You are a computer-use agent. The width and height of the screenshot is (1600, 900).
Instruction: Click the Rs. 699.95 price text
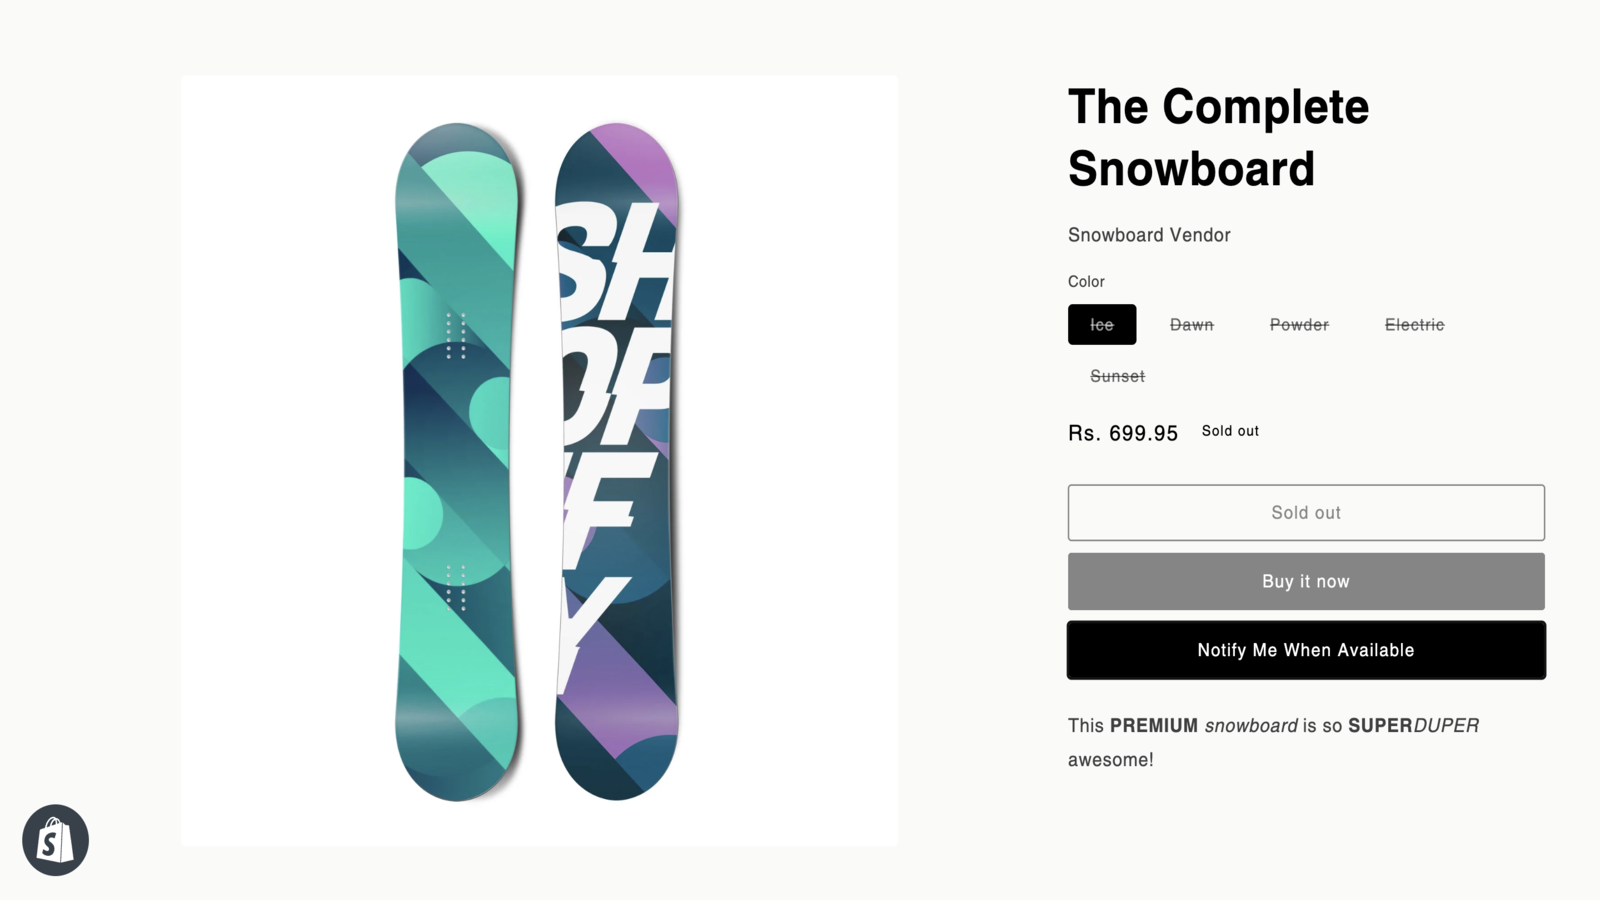(x=1122, y=432)
